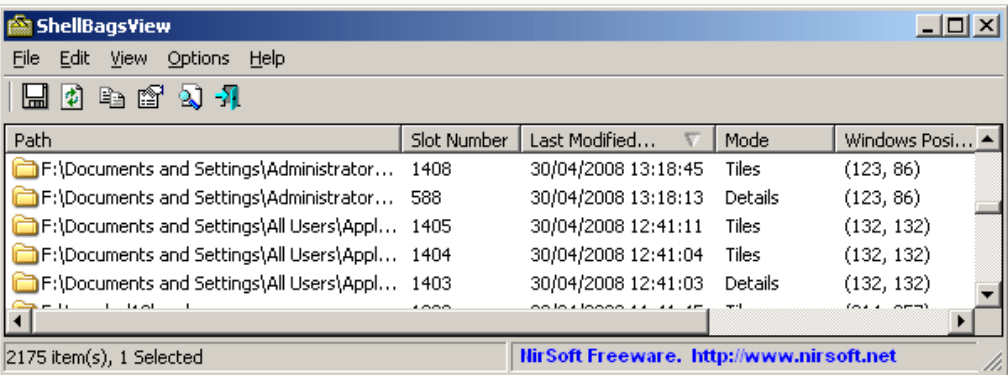Viewport: 1008px width, 375px height.
Task: Open the Edit menu
Action: (x=75, y=59)
